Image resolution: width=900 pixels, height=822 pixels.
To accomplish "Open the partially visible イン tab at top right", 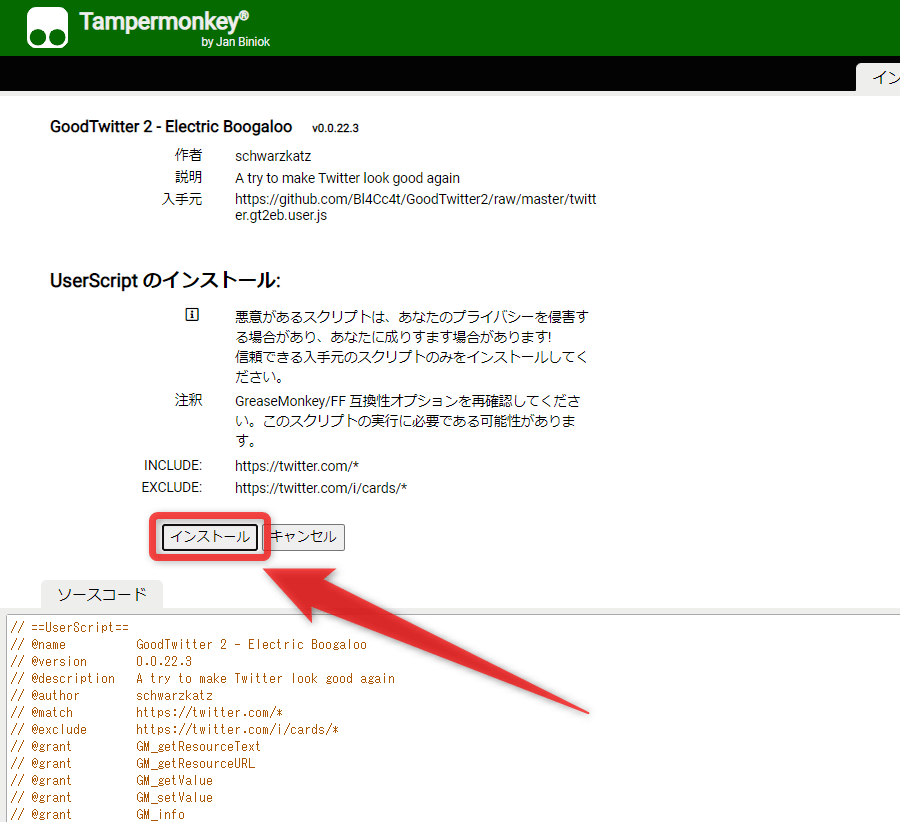I will [x=879, y=77].
